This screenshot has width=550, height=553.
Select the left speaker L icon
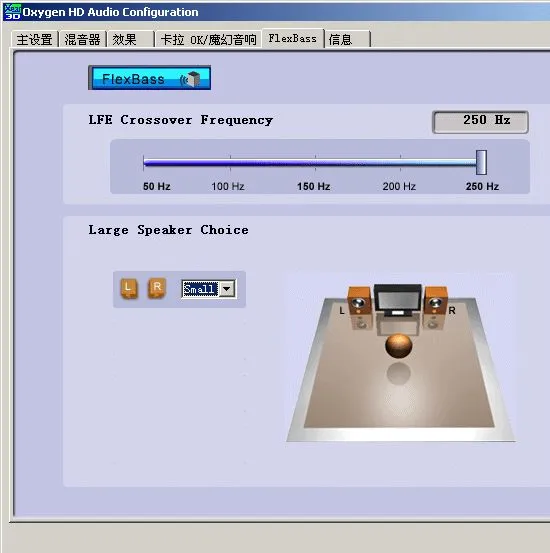[x=129, y=288]
